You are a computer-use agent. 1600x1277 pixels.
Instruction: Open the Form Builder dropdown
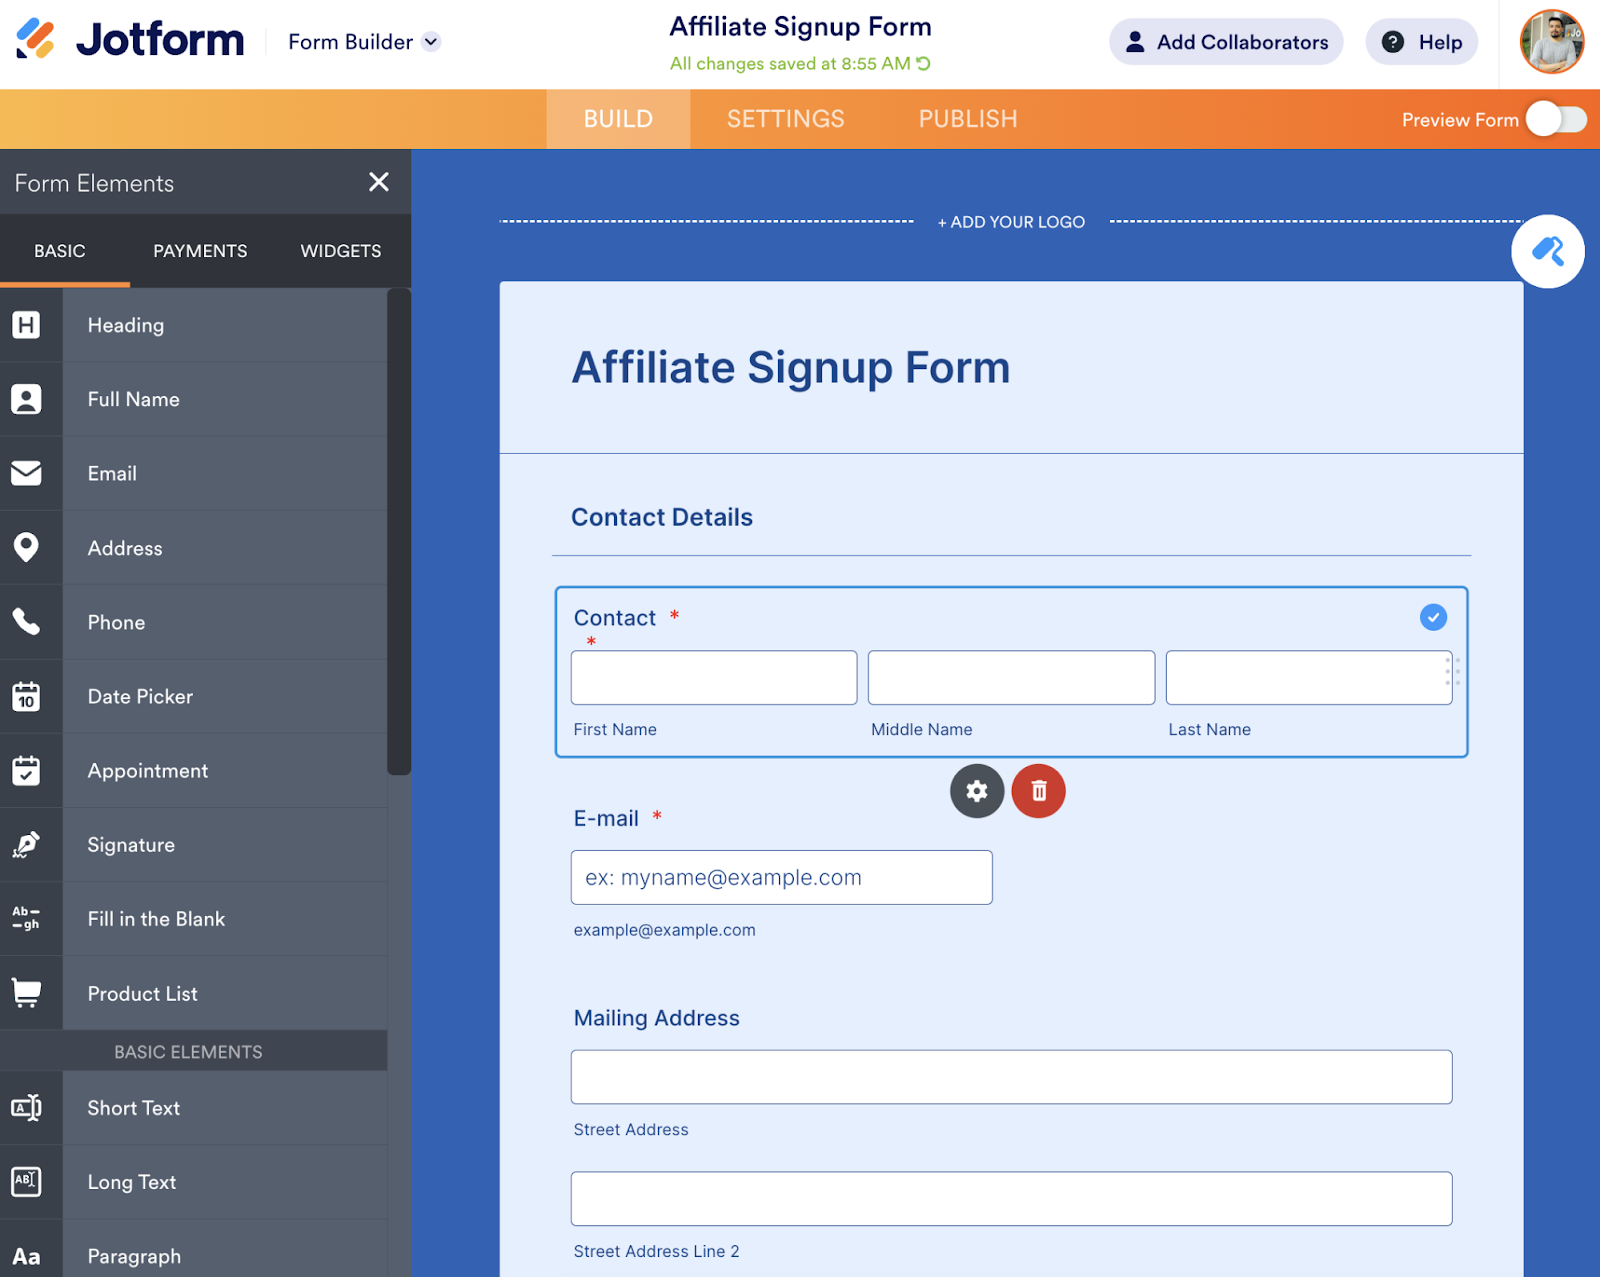coord(364,42)
